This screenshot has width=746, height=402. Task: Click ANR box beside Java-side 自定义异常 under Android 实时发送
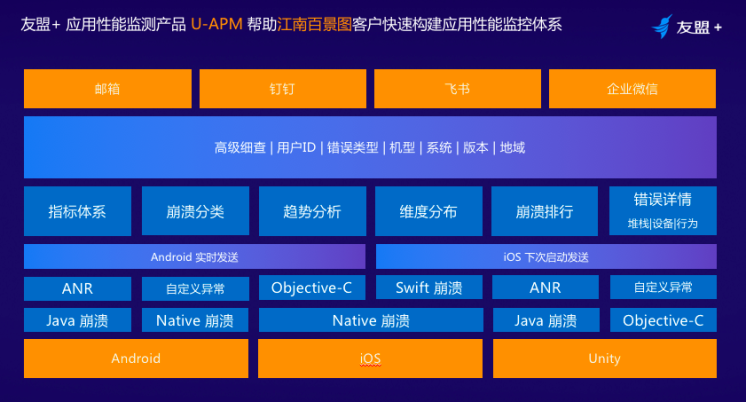click(x=78, y=288)
